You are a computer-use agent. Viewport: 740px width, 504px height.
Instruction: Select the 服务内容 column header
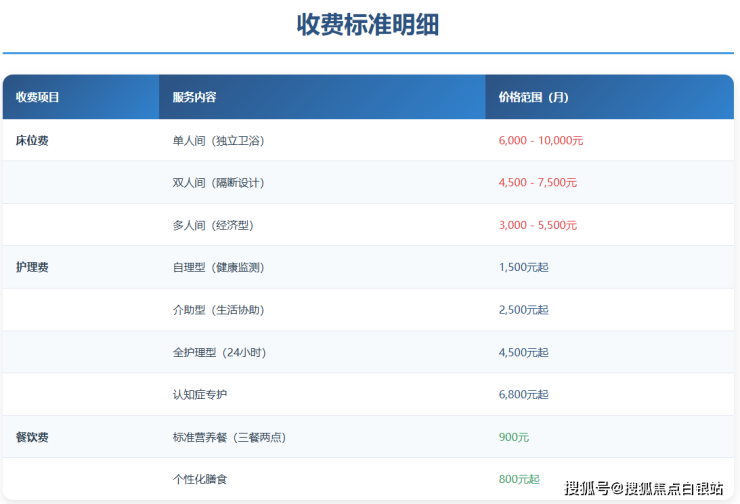point(194,97)
